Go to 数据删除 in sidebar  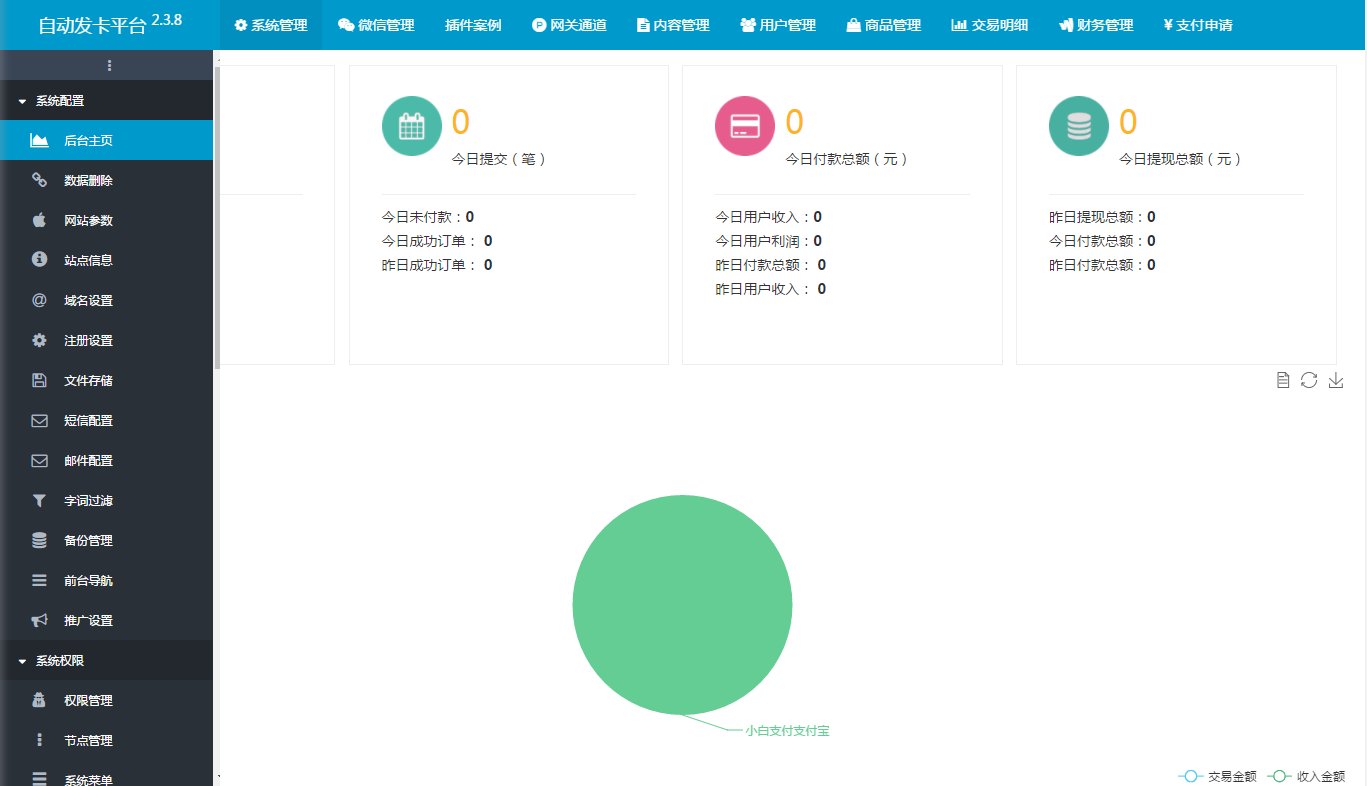click(x=106, y=180)
